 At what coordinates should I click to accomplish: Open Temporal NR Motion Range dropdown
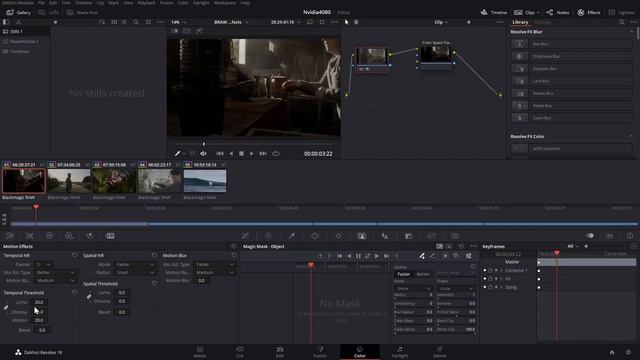(55, 281)
